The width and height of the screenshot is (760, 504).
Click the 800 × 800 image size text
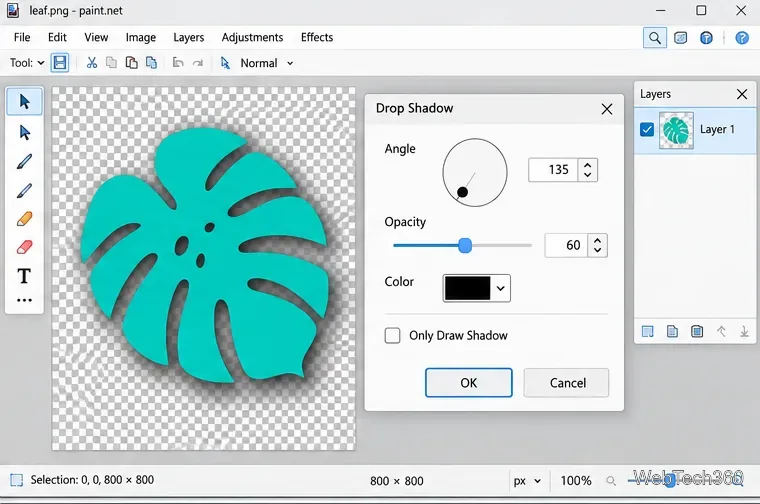(396, 481)
